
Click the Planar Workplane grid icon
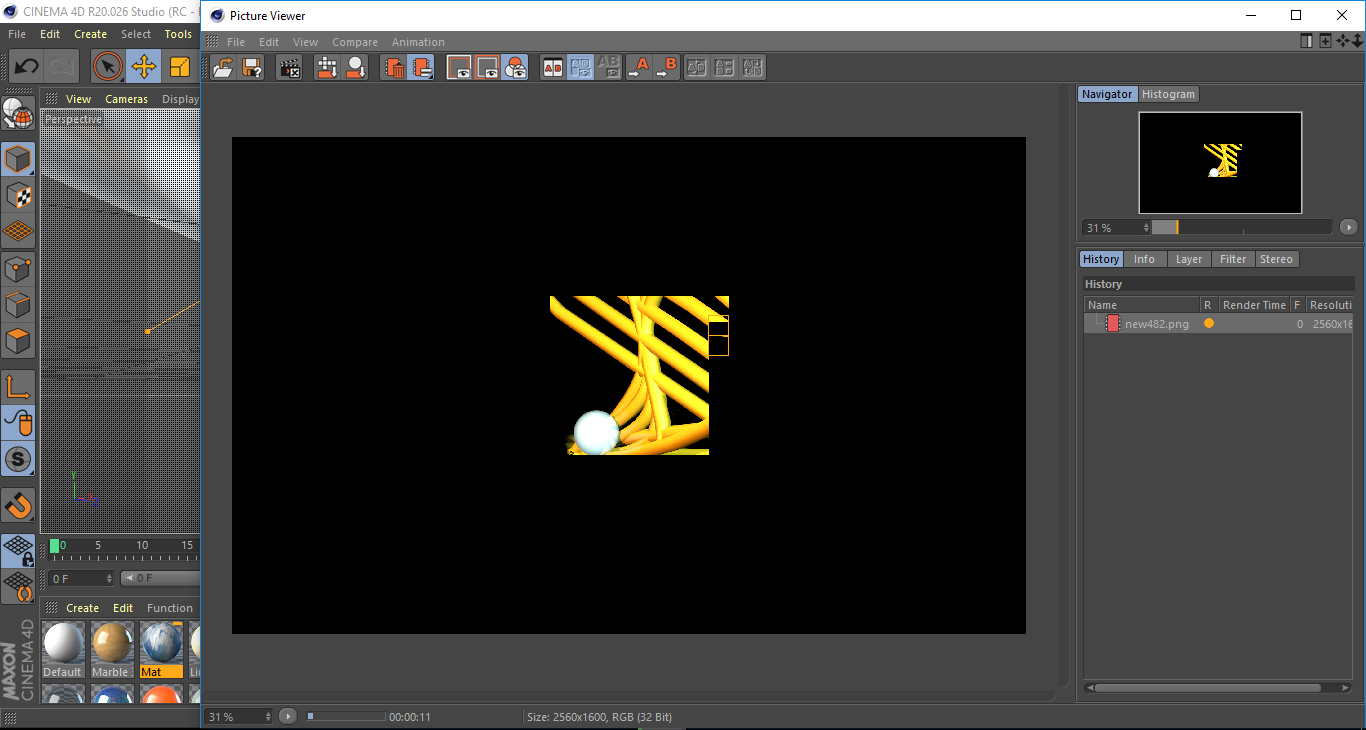[x=18, y=586]
